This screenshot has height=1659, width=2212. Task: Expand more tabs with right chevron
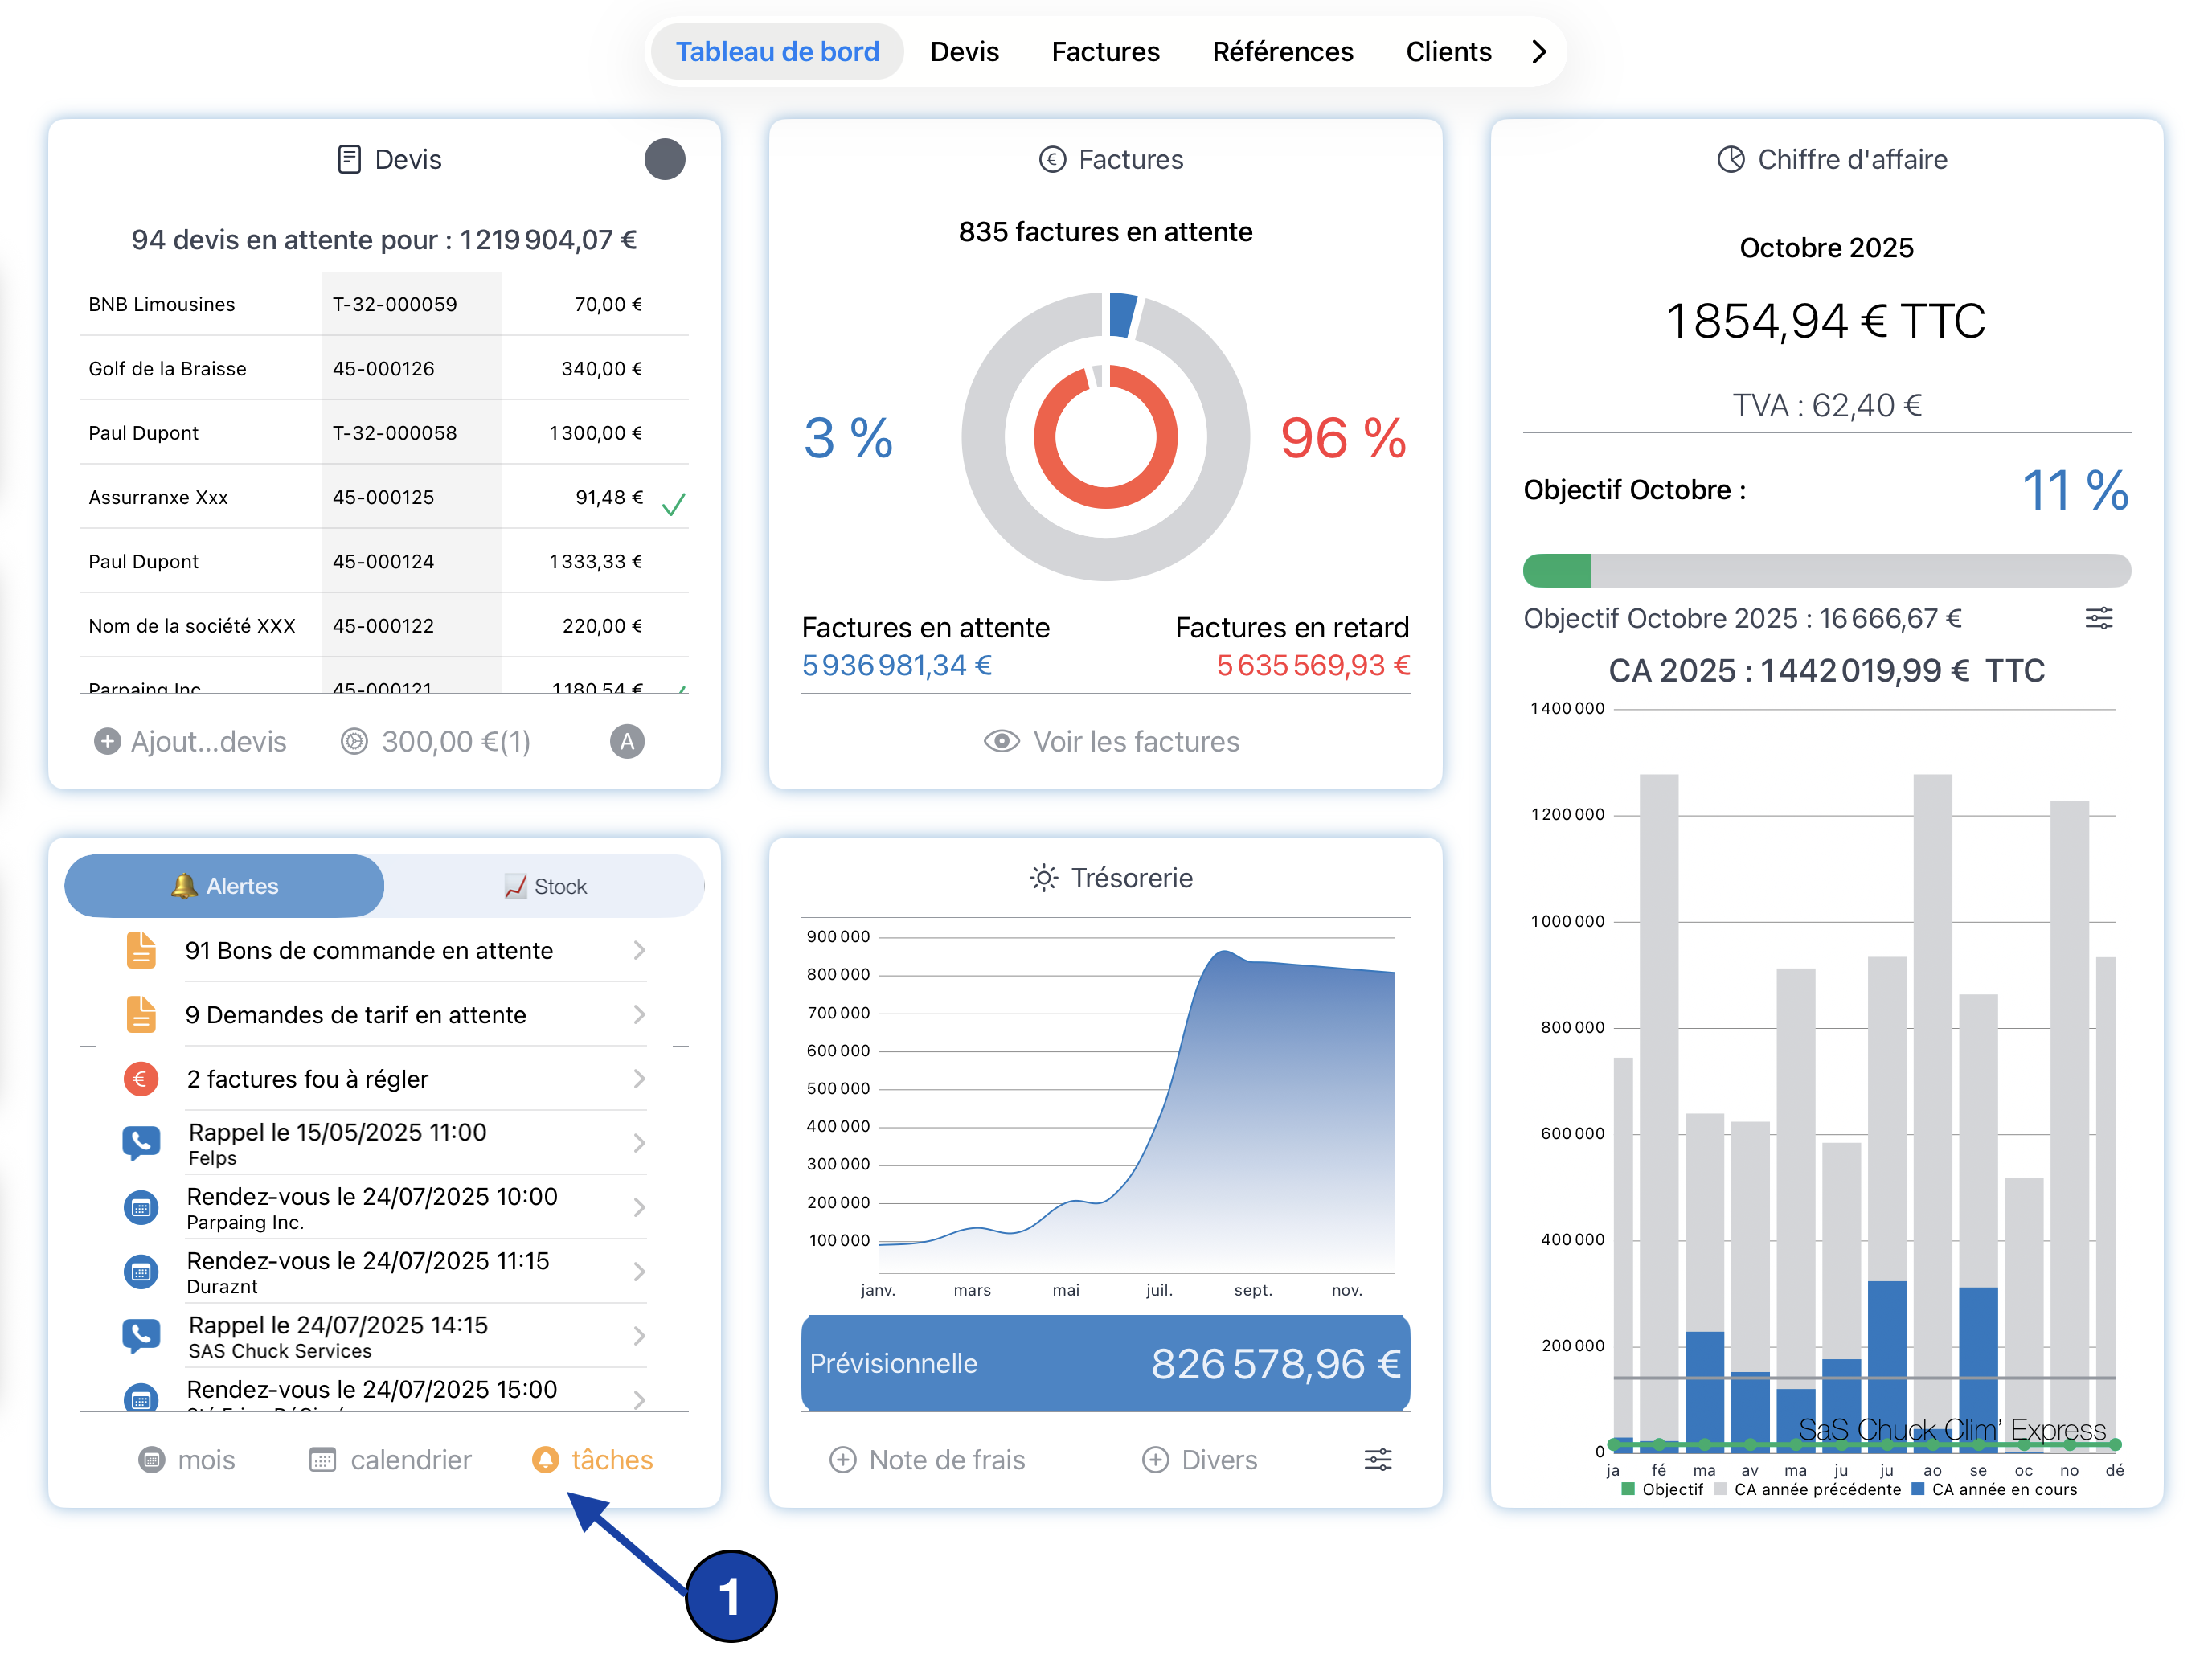pos(1539,51)
